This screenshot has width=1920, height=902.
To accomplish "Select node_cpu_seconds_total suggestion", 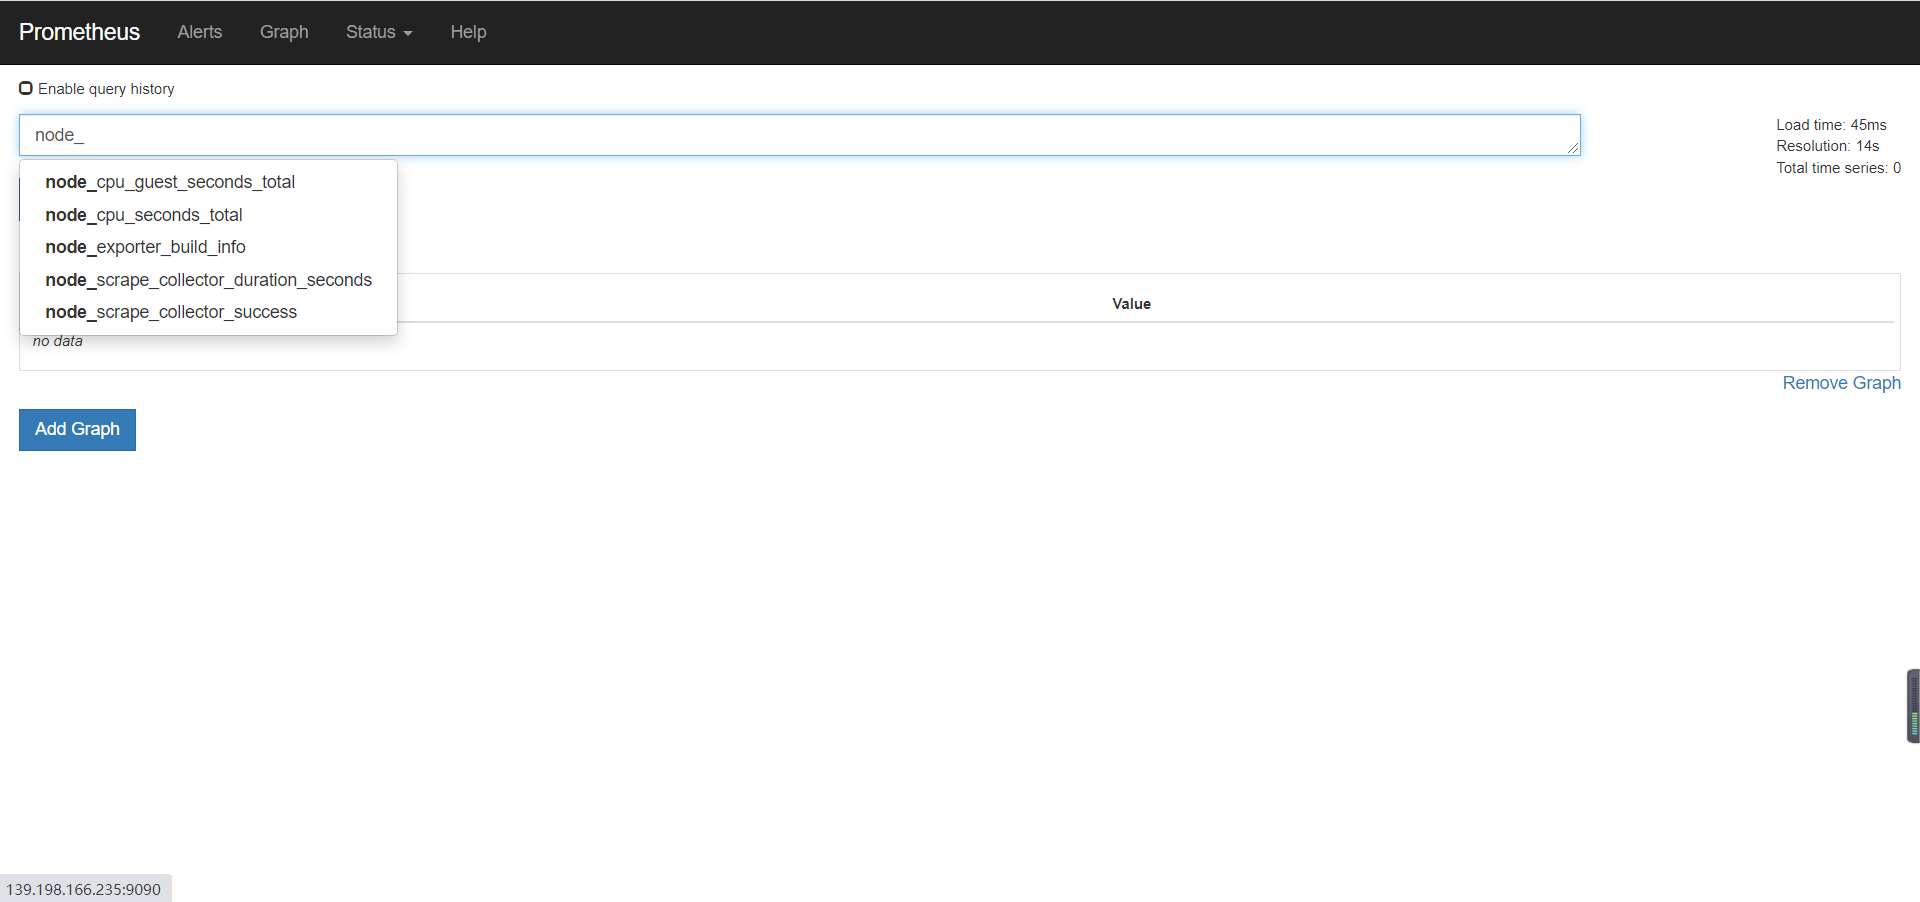I will (x=208, y=215).
